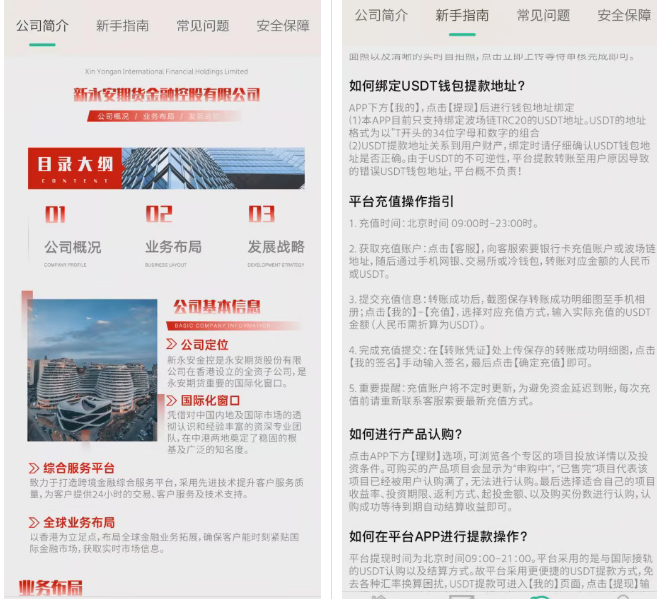Select 安全保障 tab in left screen
Image resolution: width=657 pixels, height=599 pixels.
coord(283,25)
